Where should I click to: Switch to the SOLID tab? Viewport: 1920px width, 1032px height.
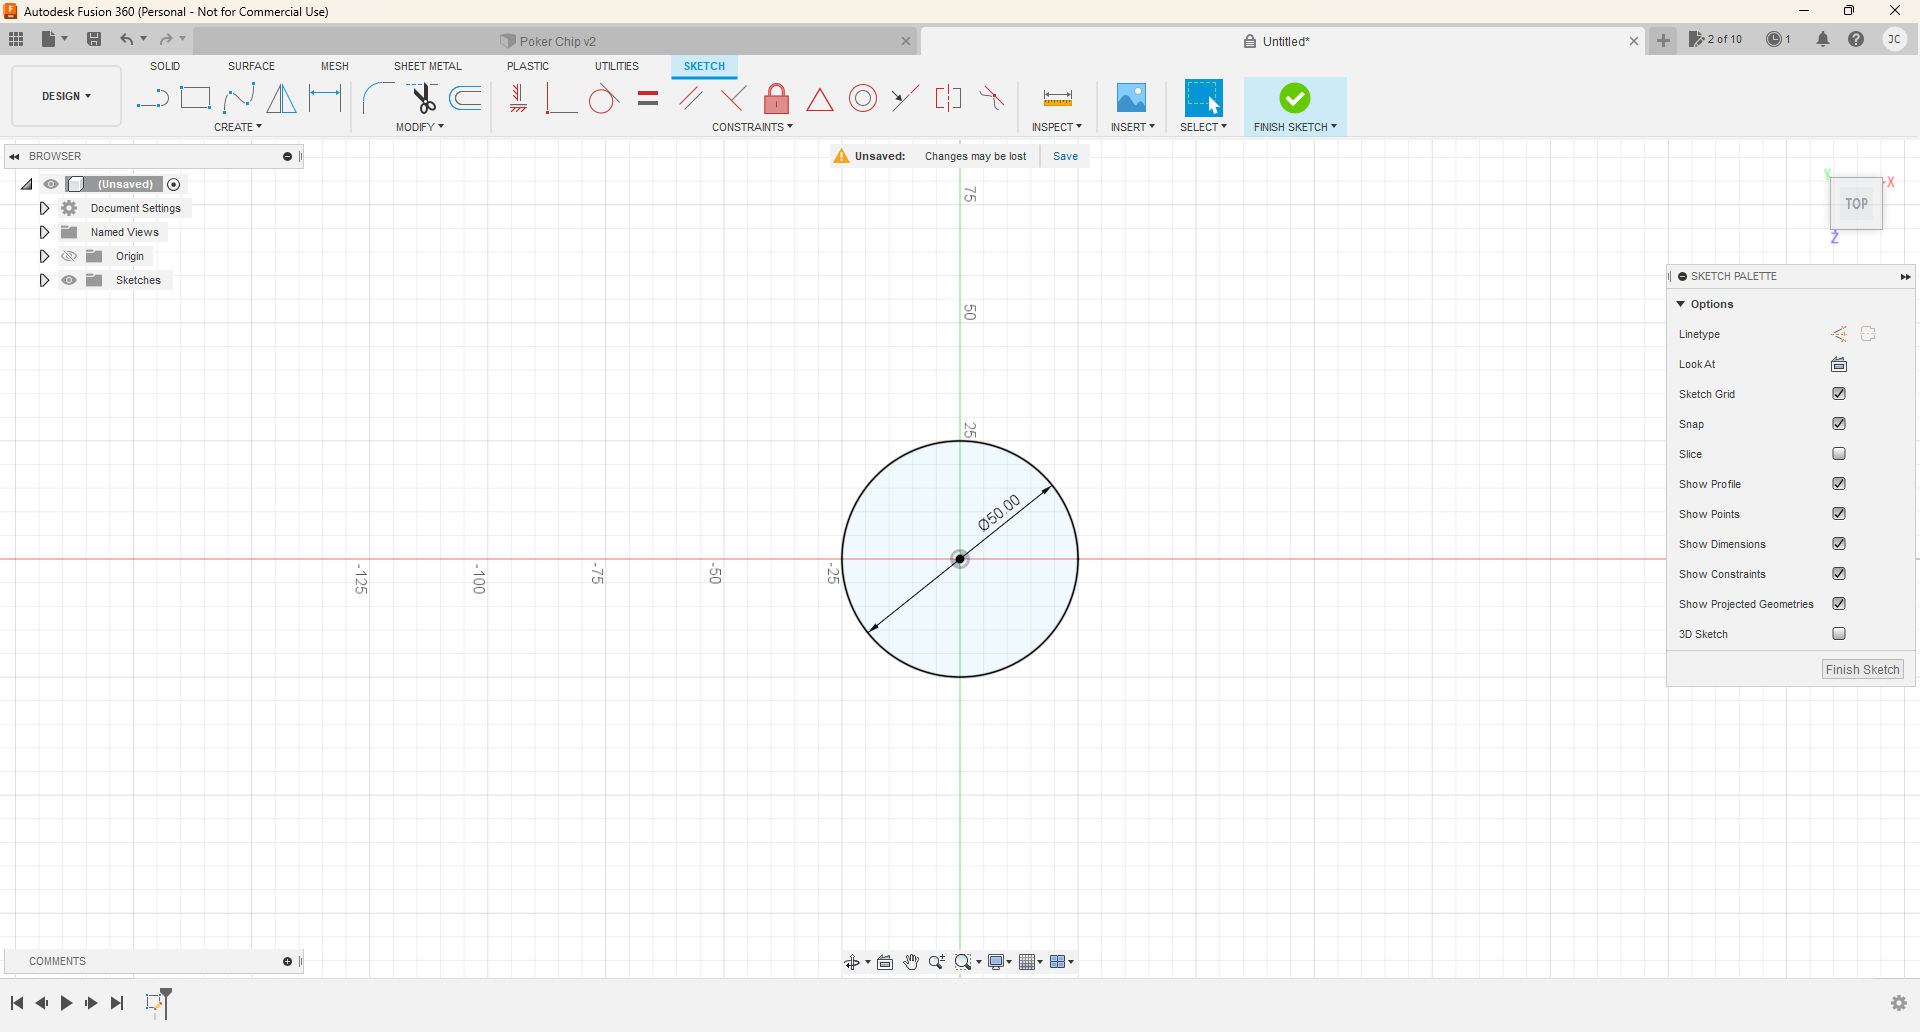pyautogui.click(x=165, y=66)
